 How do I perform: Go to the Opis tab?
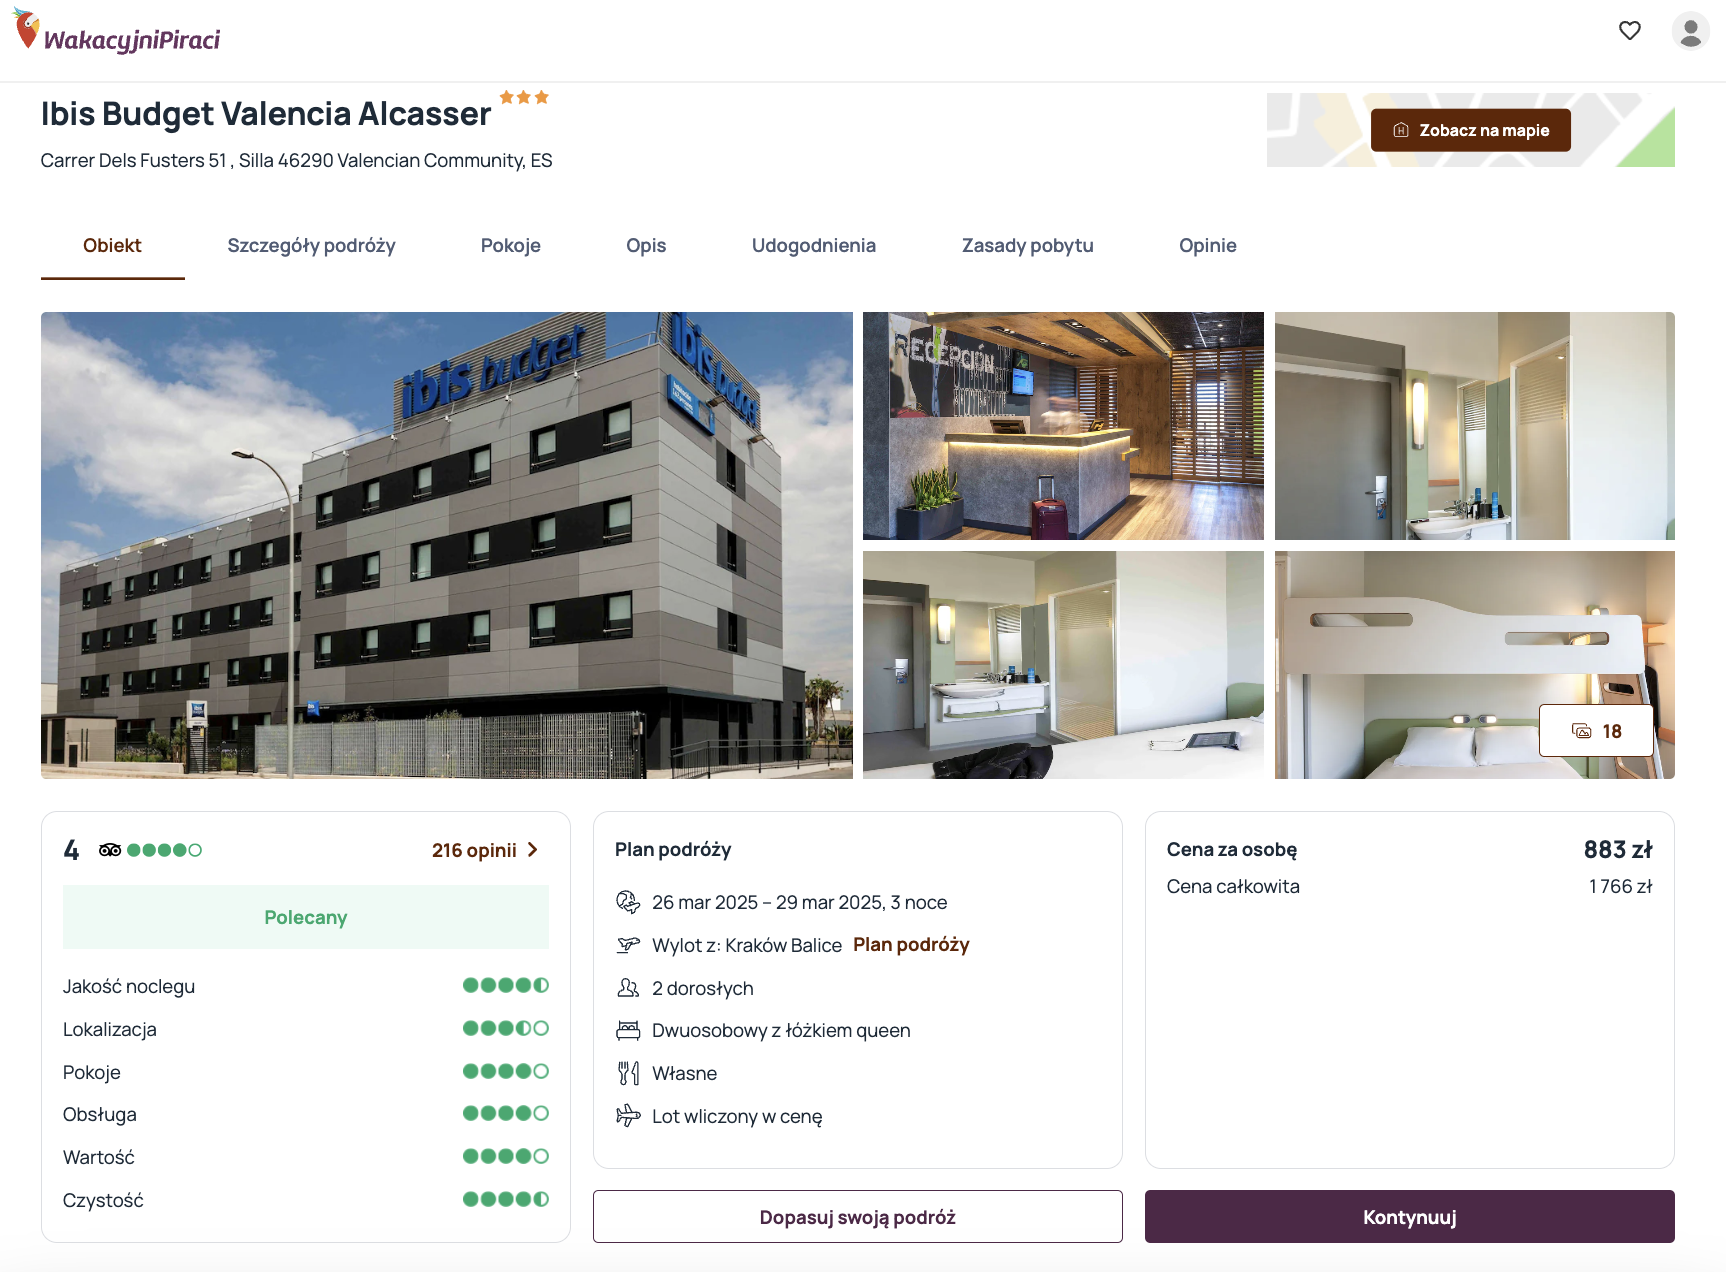[646, 246]
